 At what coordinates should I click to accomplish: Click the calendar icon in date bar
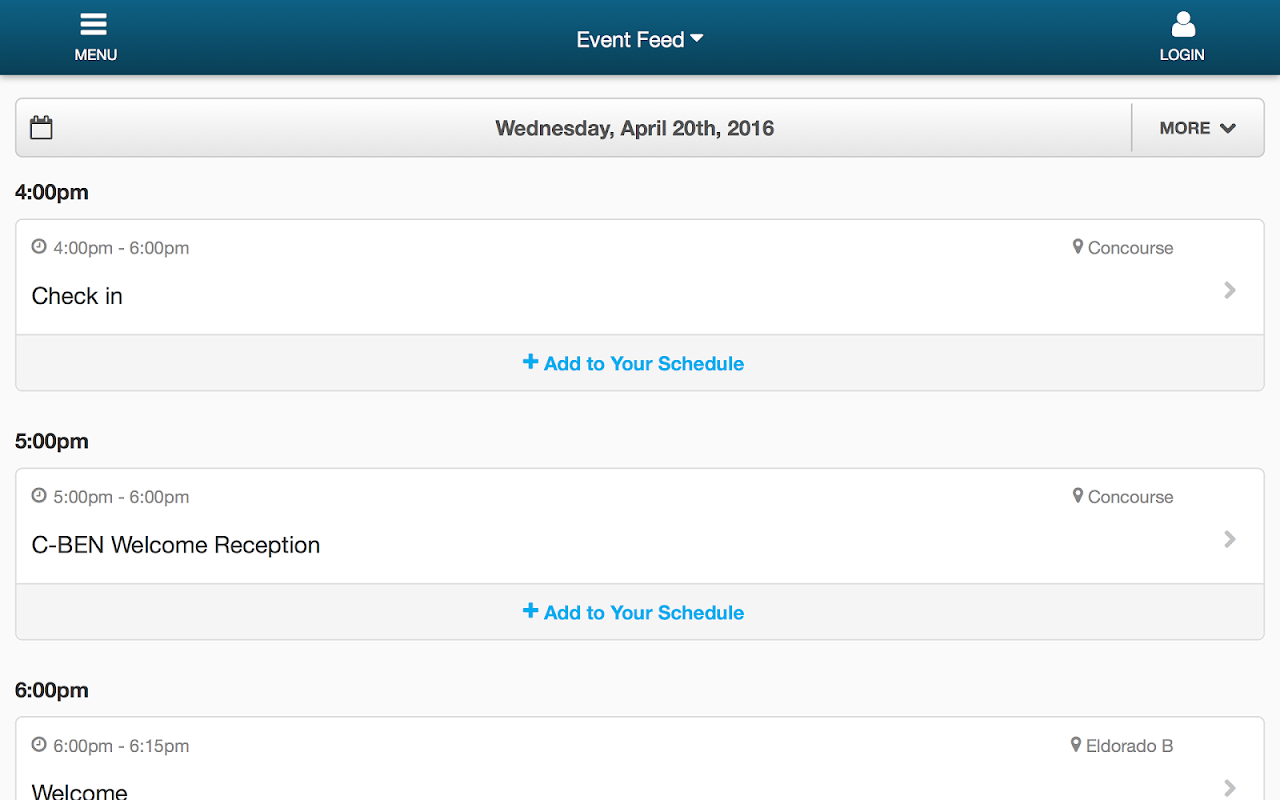(x=41, y=128)
